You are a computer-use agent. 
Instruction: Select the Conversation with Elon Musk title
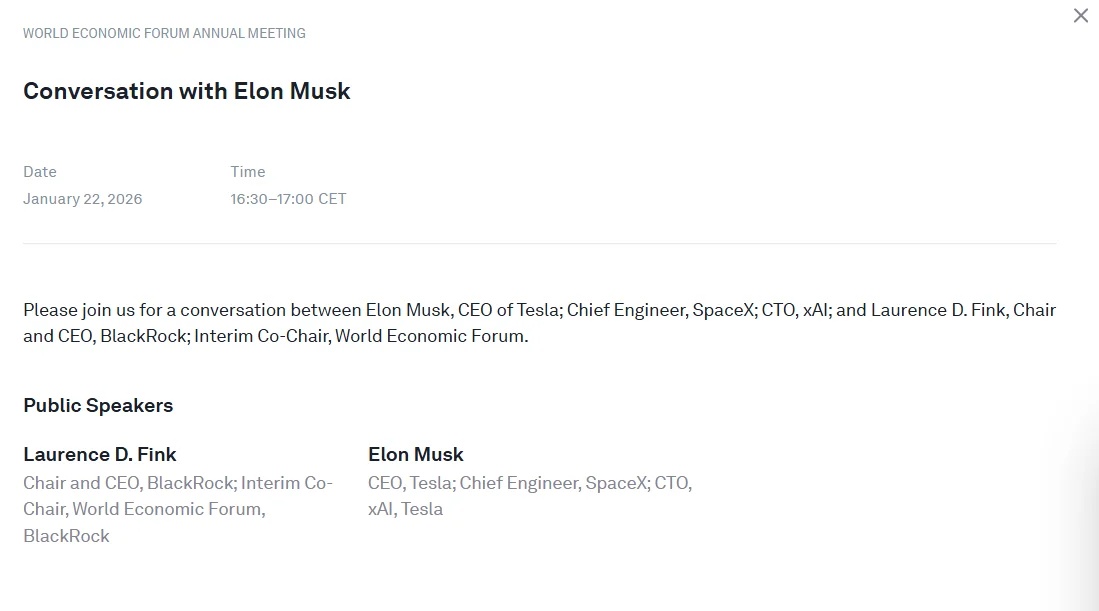point(187,91)
